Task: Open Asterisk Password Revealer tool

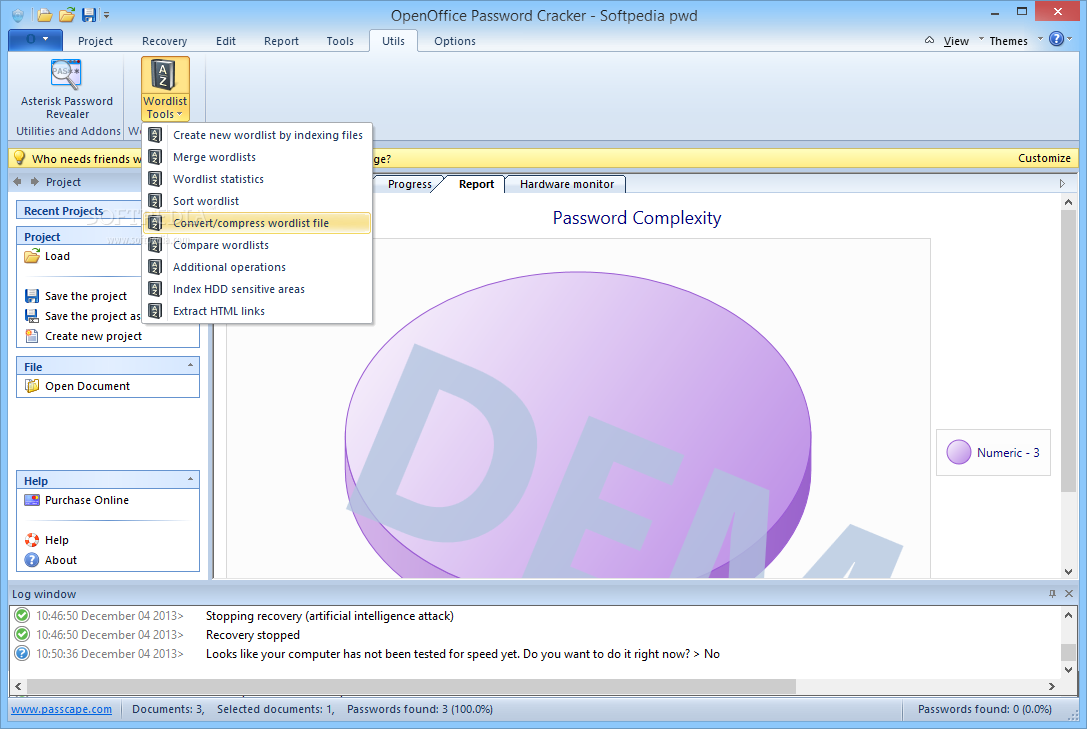Action: [67, 89]
